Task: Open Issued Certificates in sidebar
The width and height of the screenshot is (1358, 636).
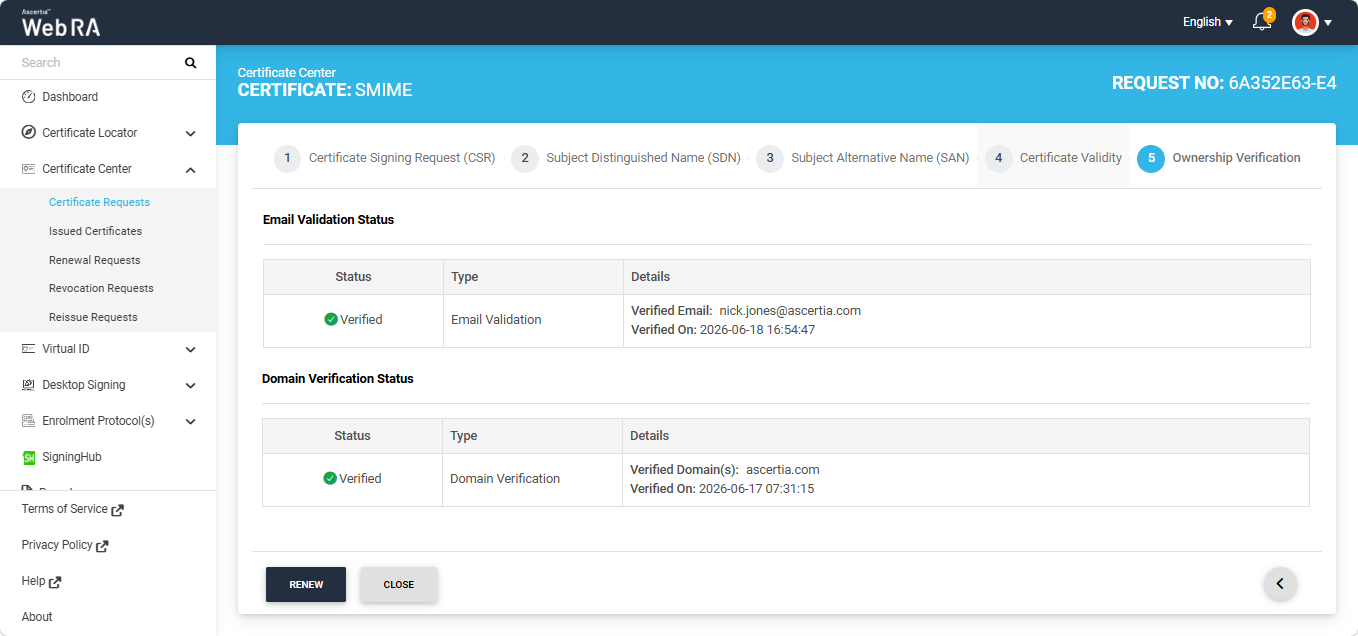Action: (95, 231)
